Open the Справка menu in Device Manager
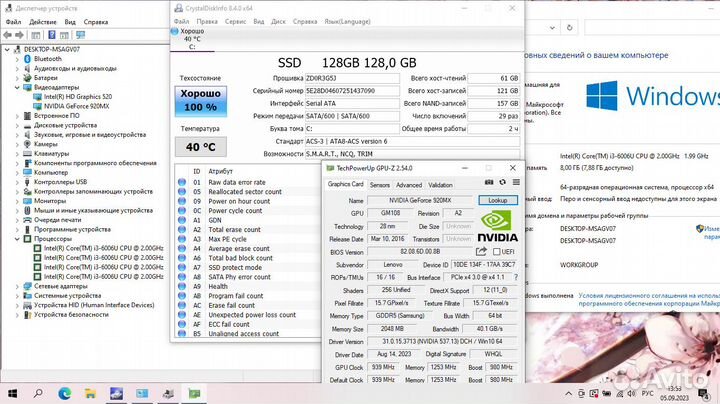Image resolution: width=720 pixels, height=404 pixels. (x=96, y=22)
